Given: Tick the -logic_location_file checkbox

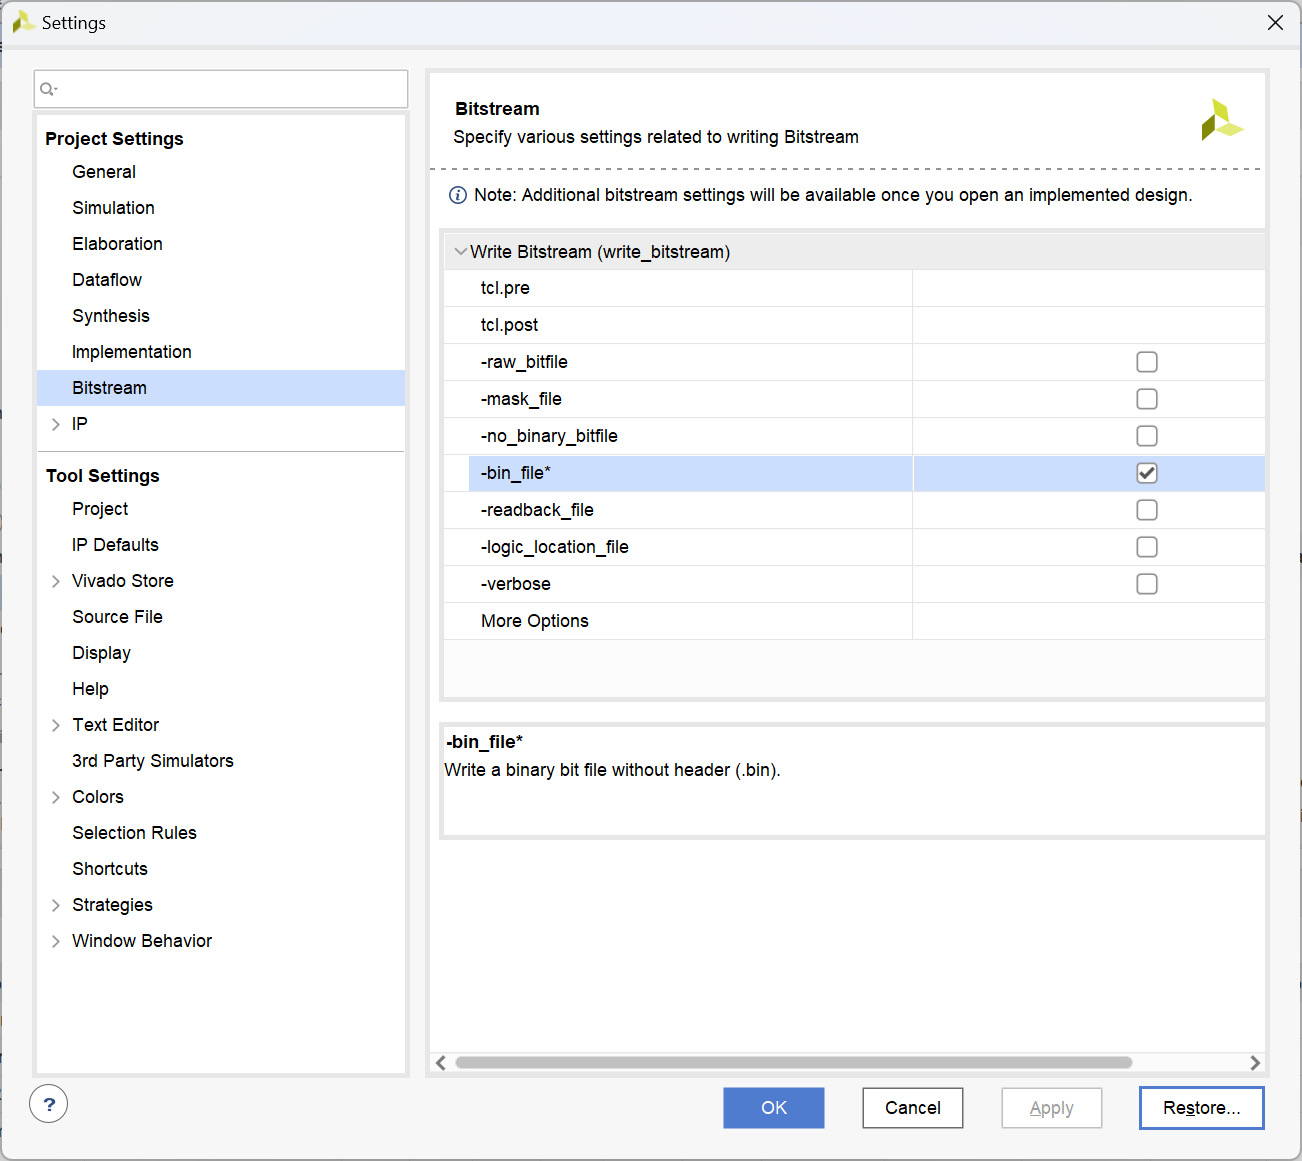Looking at the screenshot, I should click(1147, 547).
